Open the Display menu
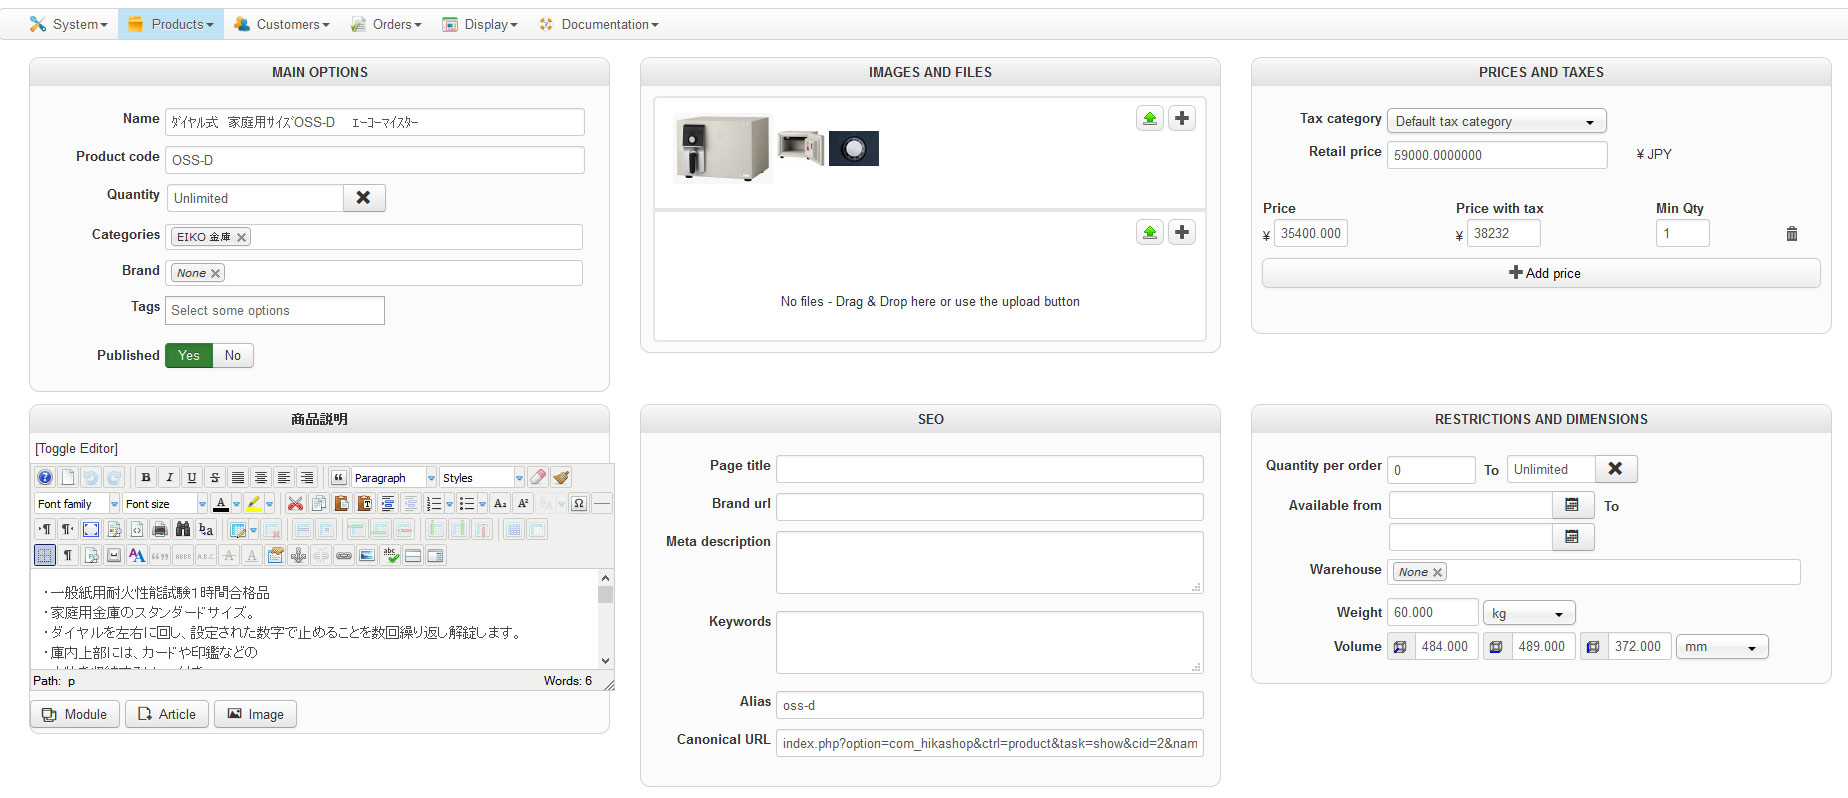Image resolution: width=1848 pixels, height=798 pixels. coord(480,25)
